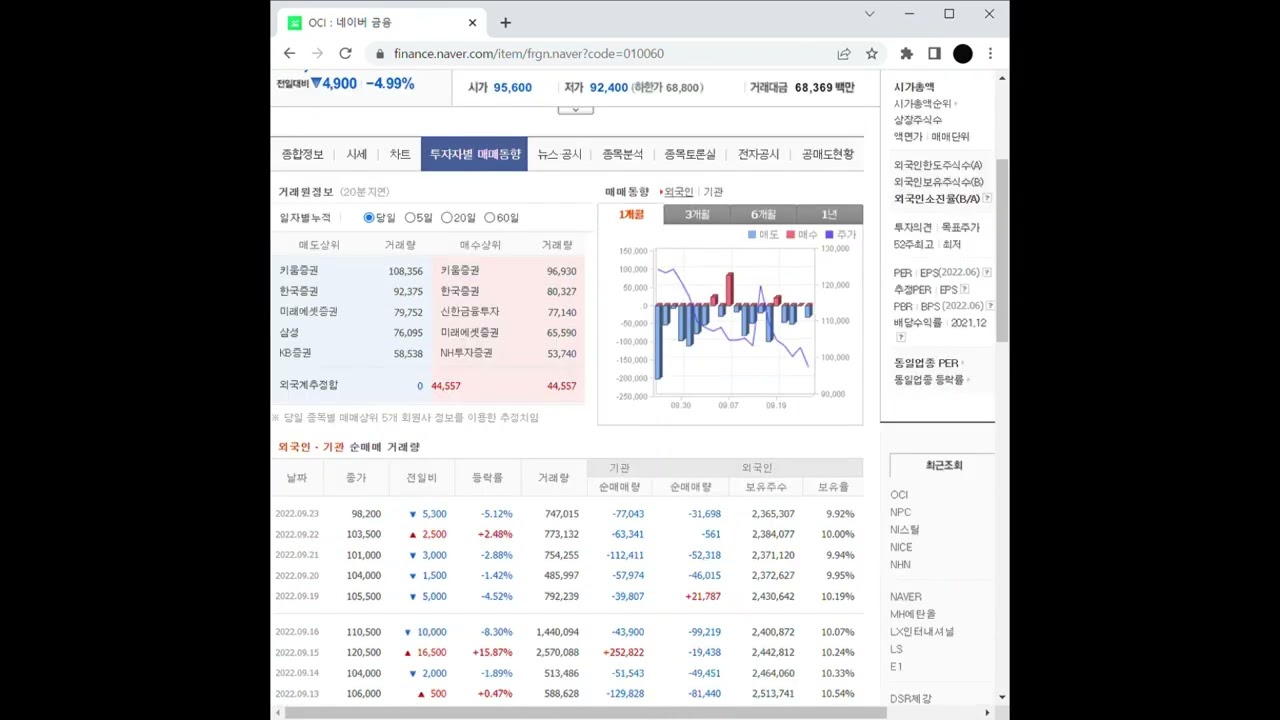Expand the collapsed info panel chevron
The height and width of the screenshot is (720, 1280).
pyautogui.click(x=575, y=109)
